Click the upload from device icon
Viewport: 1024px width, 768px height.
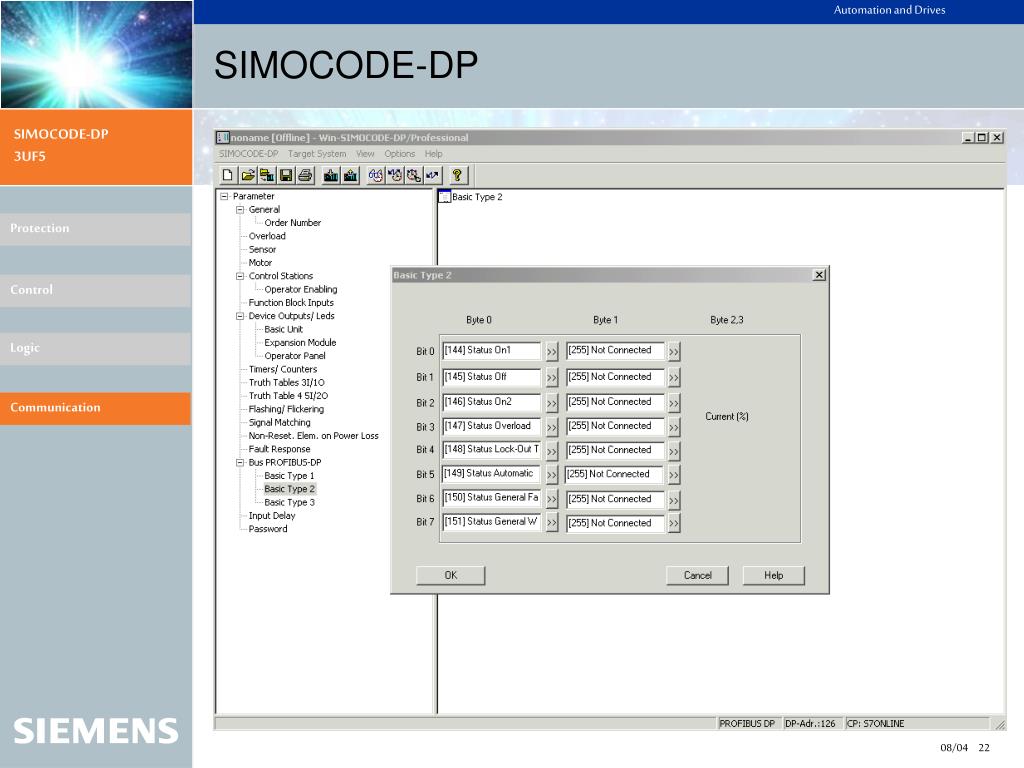coord(351,175)
